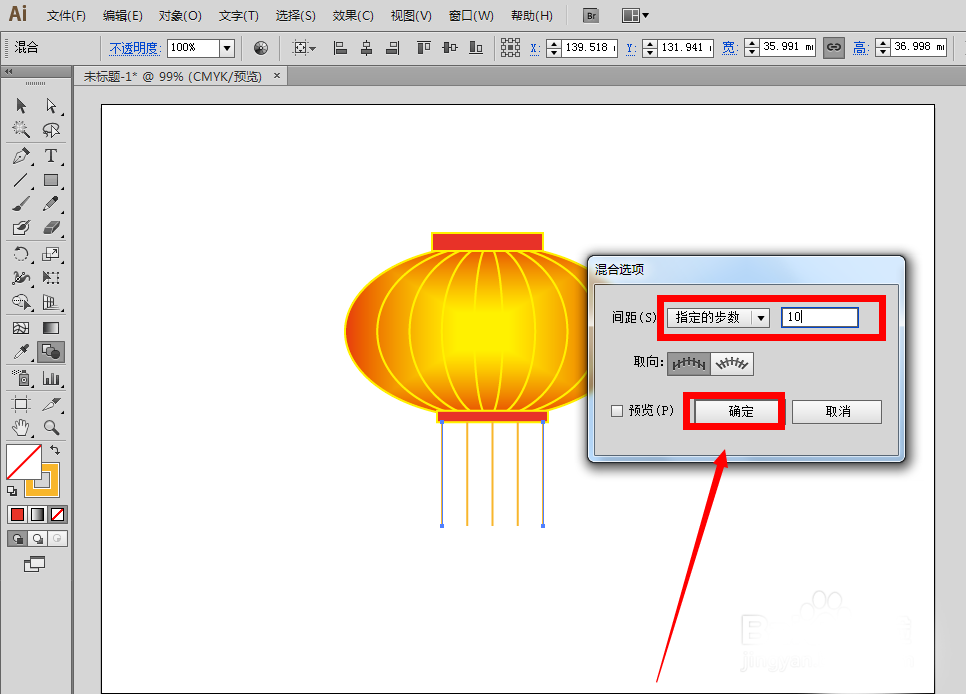The image size is (966, 694).
Task: Toggle constrain width and height link
Action: click(834, 47)
